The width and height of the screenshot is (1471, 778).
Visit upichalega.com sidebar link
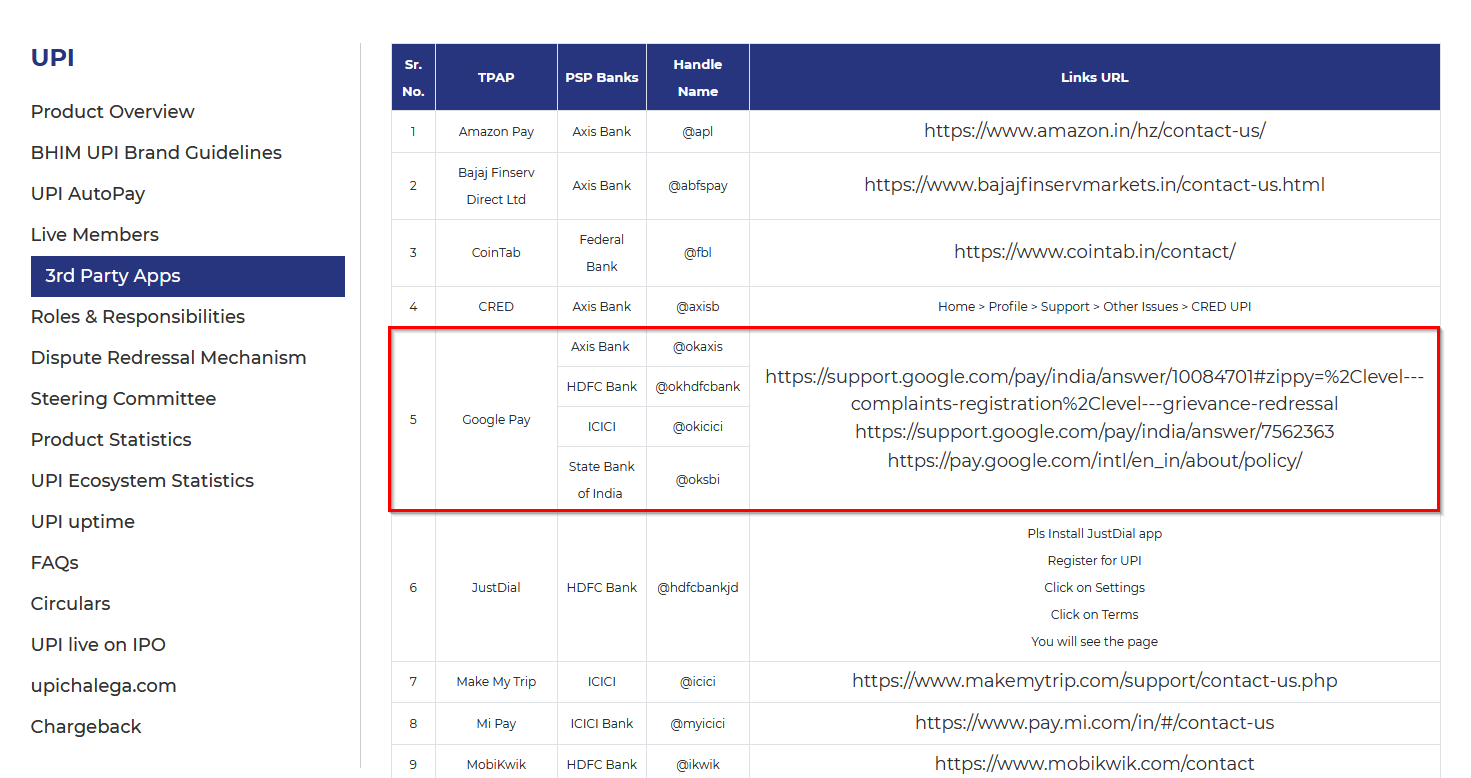point(104,686)
